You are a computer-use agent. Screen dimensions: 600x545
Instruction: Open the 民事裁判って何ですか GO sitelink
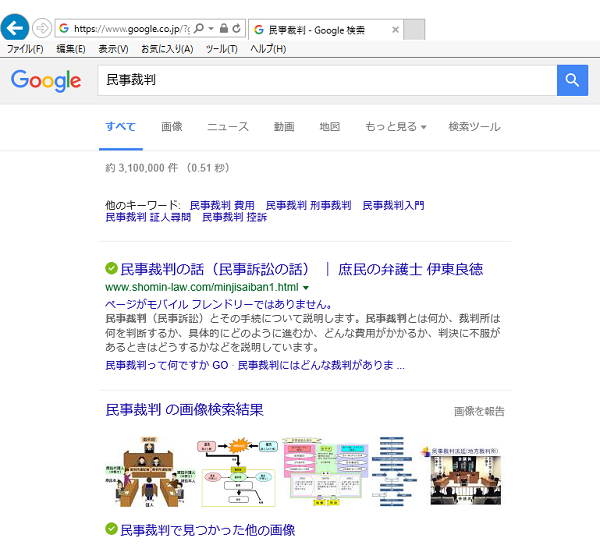pos(167,366)
